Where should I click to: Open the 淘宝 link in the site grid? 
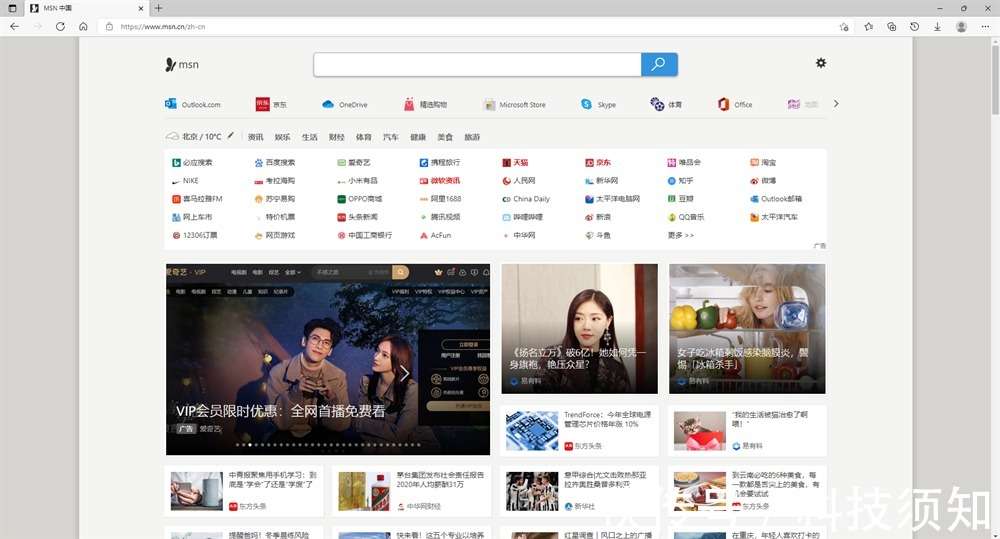(763, 163)
